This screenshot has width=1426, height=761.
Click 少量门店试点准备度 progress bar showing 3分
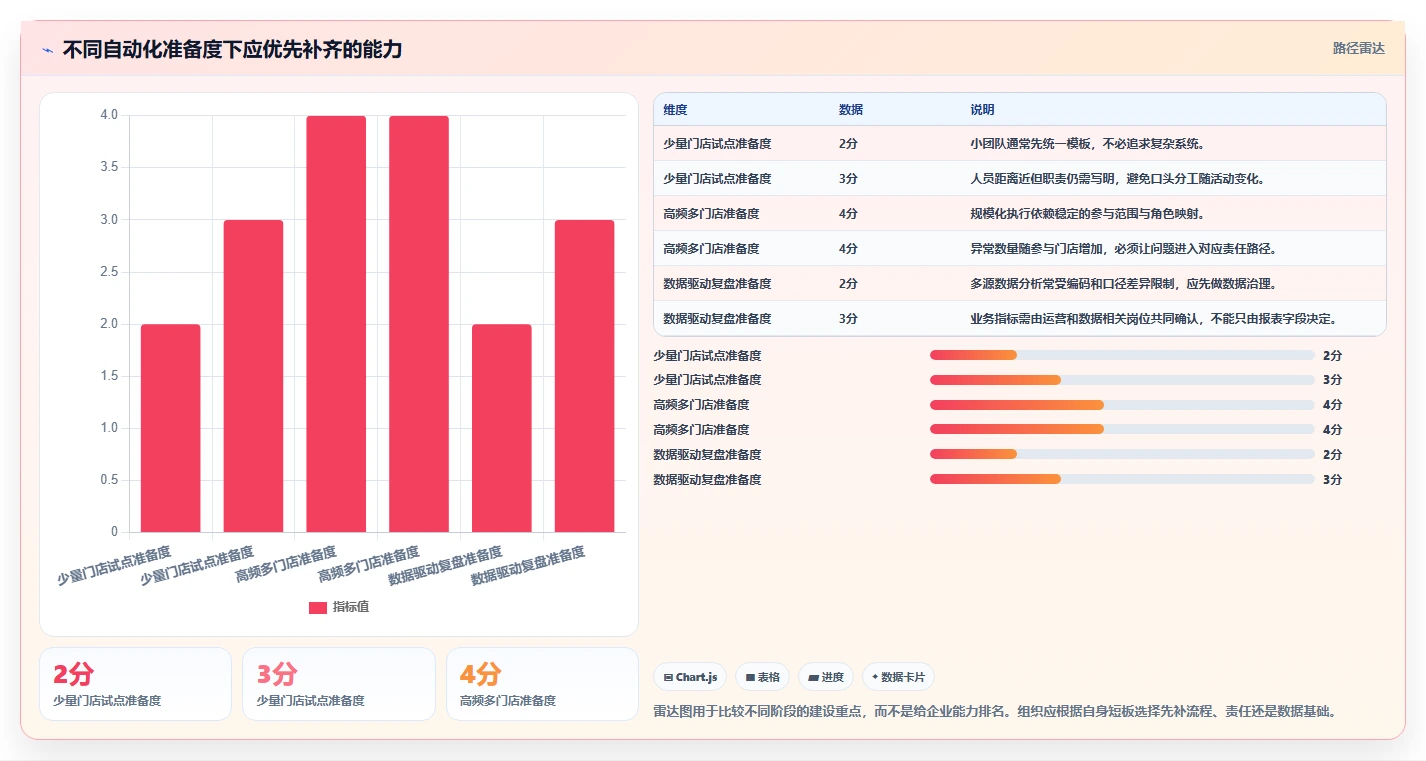(1122, 380)
